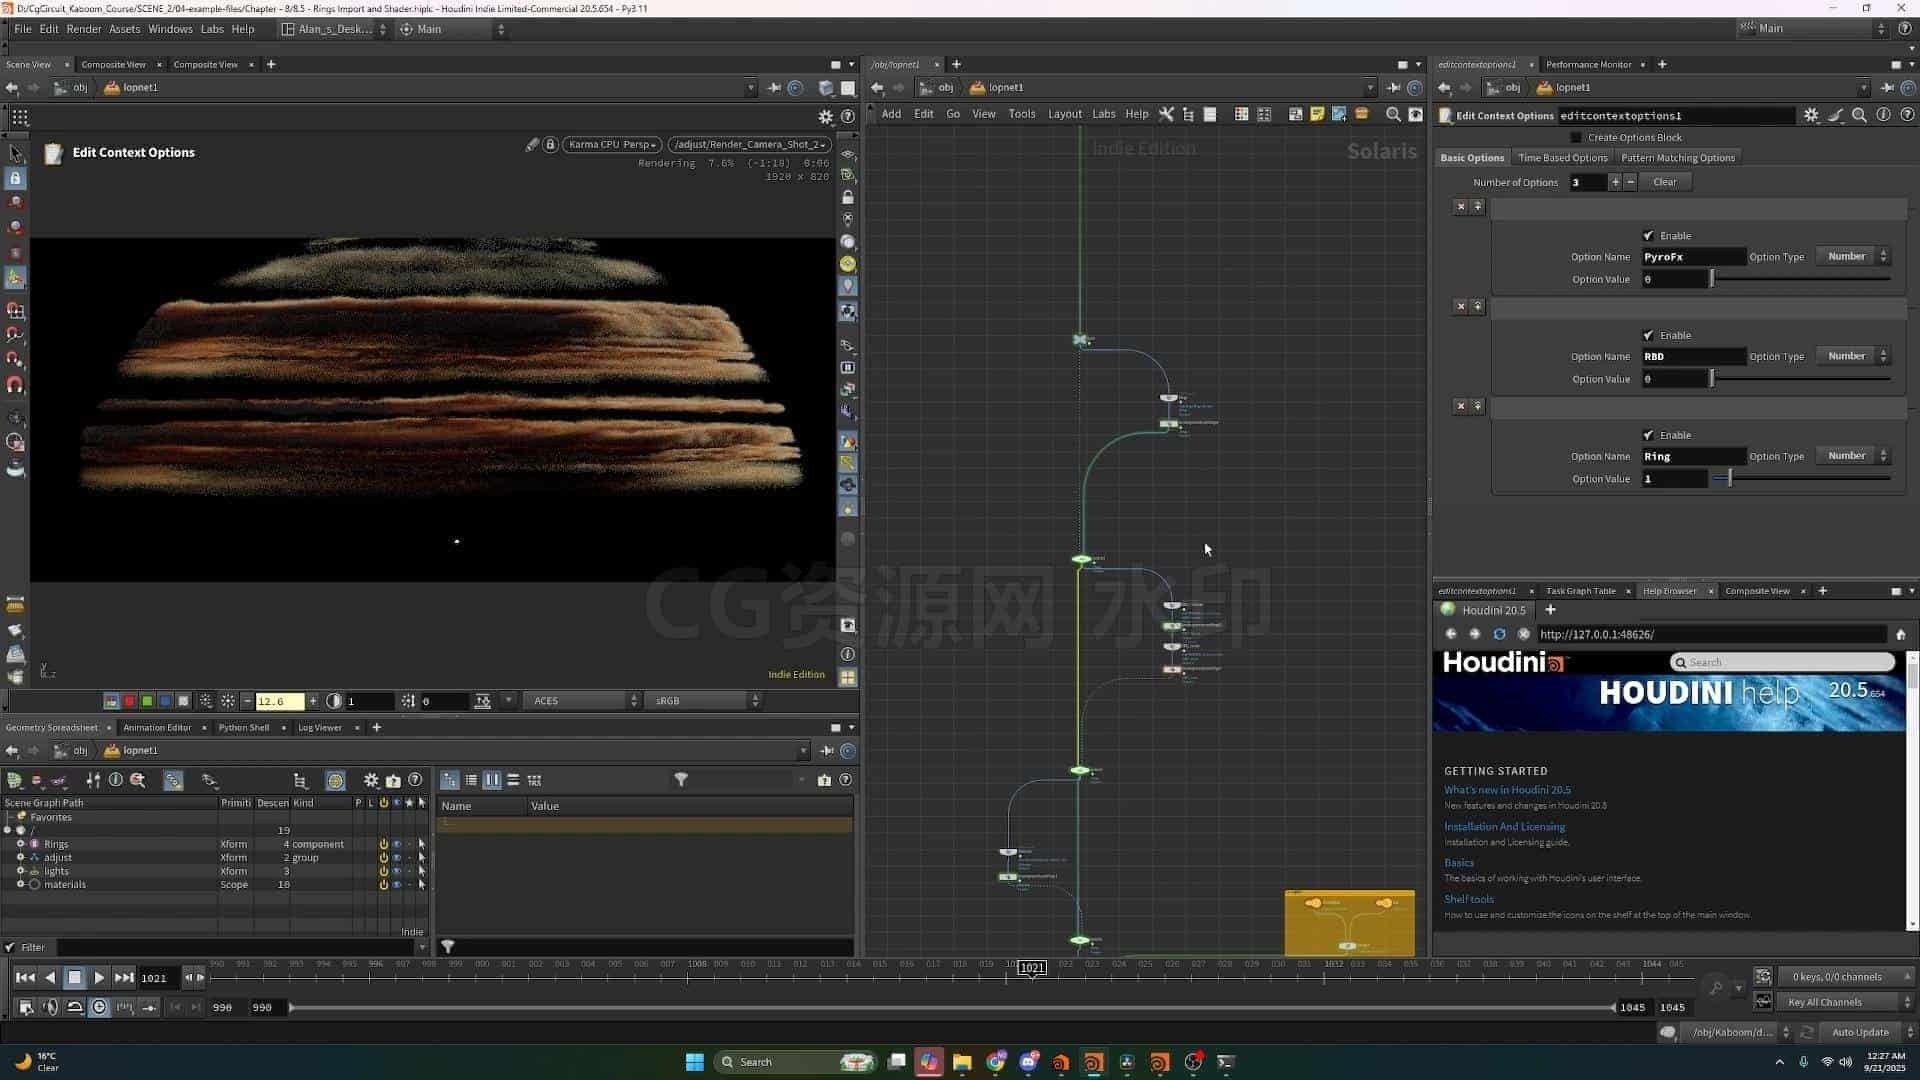Switch to Pattern Matching Options tab
The height and width of the screenshot is (1080, 1920).
[x=1677, y=158]
